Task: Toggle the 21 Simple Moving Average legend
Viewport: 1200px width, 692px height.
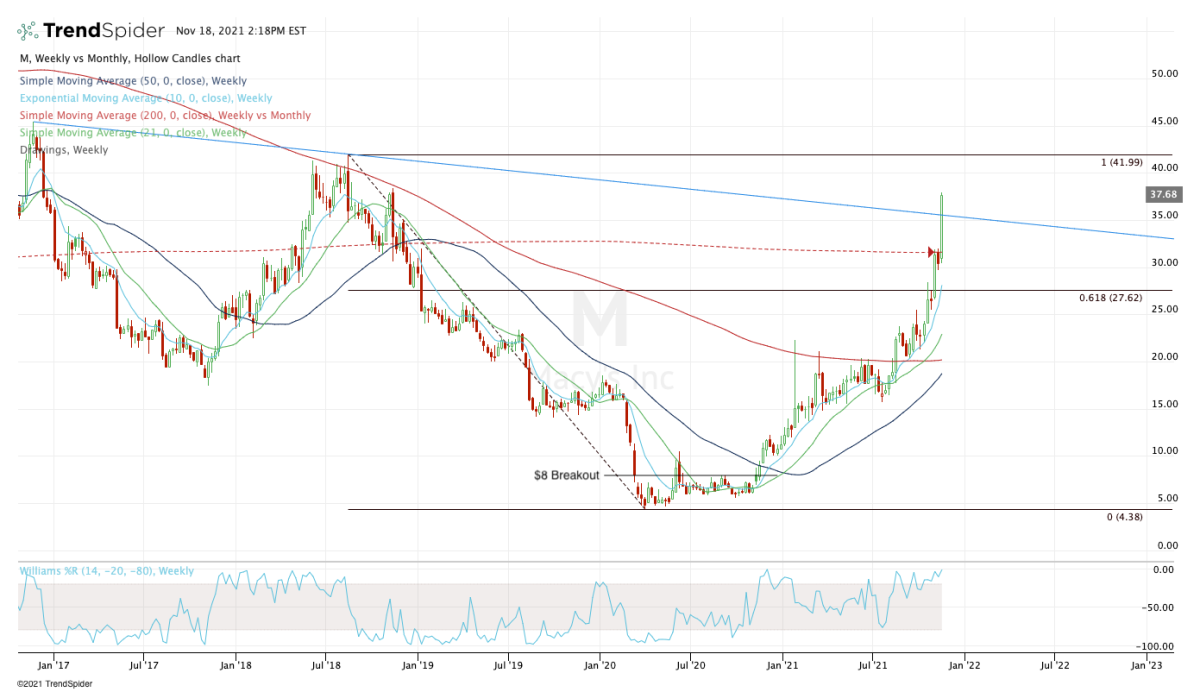Action: click(x=132, y=133)
